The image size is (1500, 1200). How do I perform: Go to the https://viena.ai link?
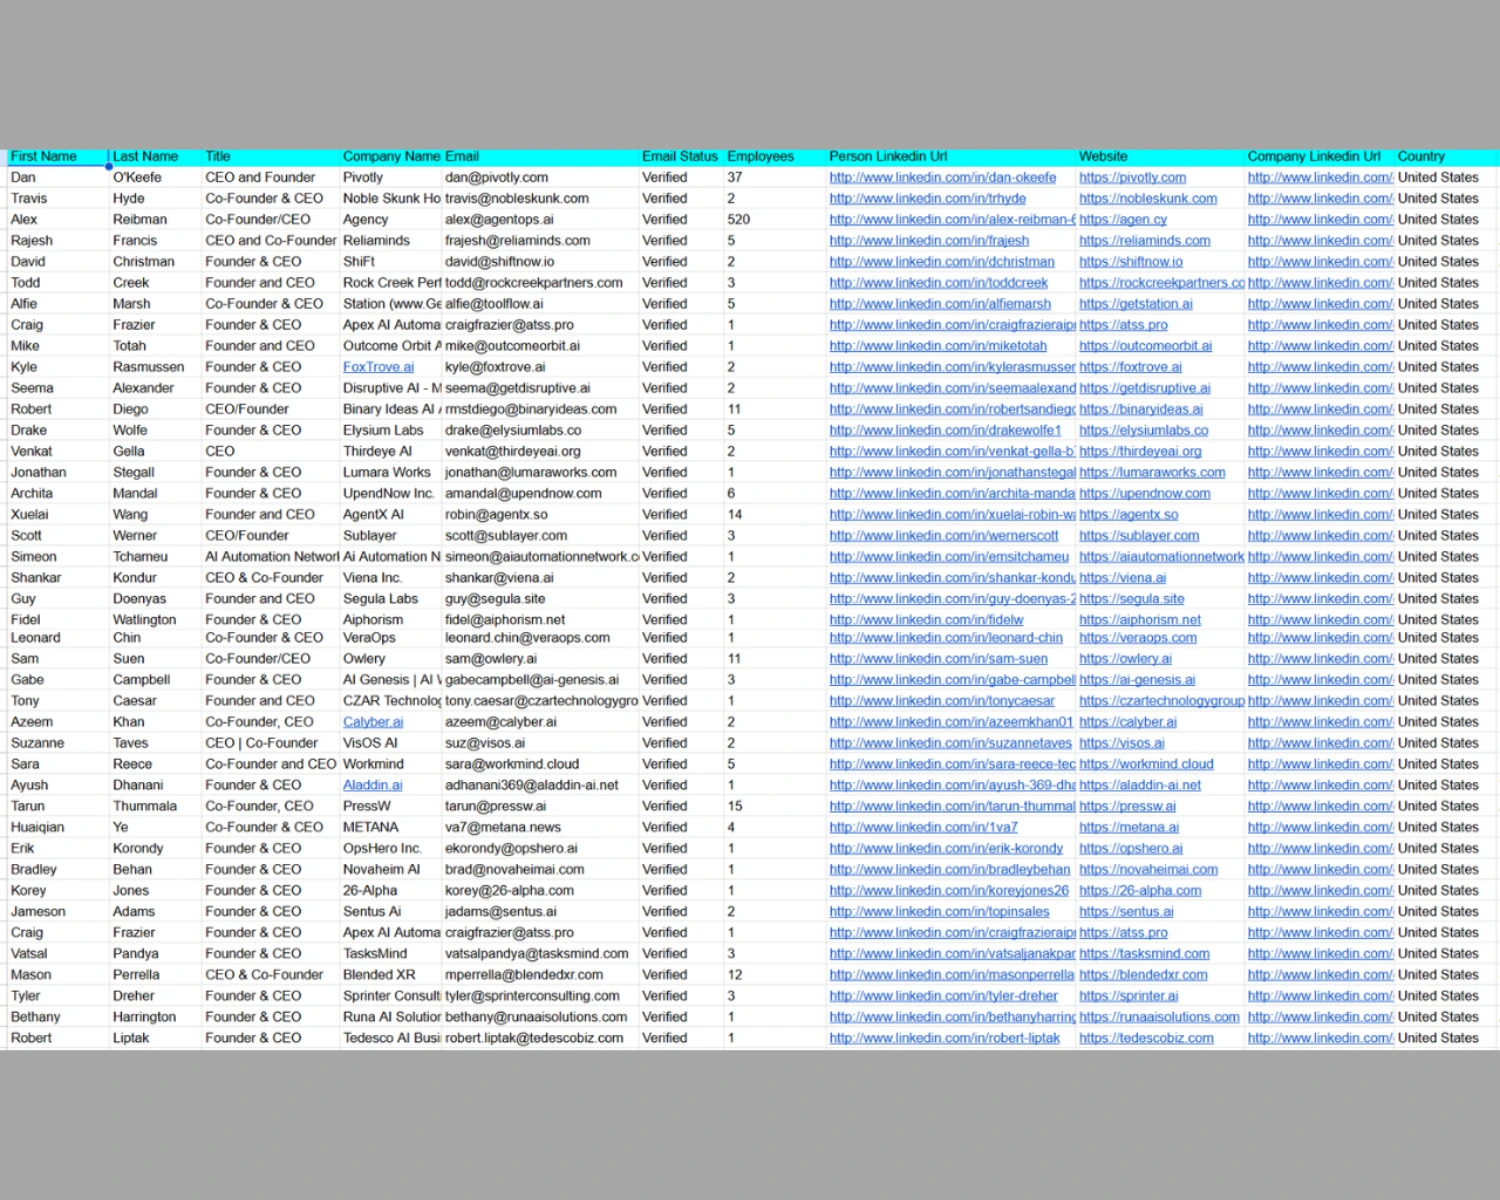1123,578
